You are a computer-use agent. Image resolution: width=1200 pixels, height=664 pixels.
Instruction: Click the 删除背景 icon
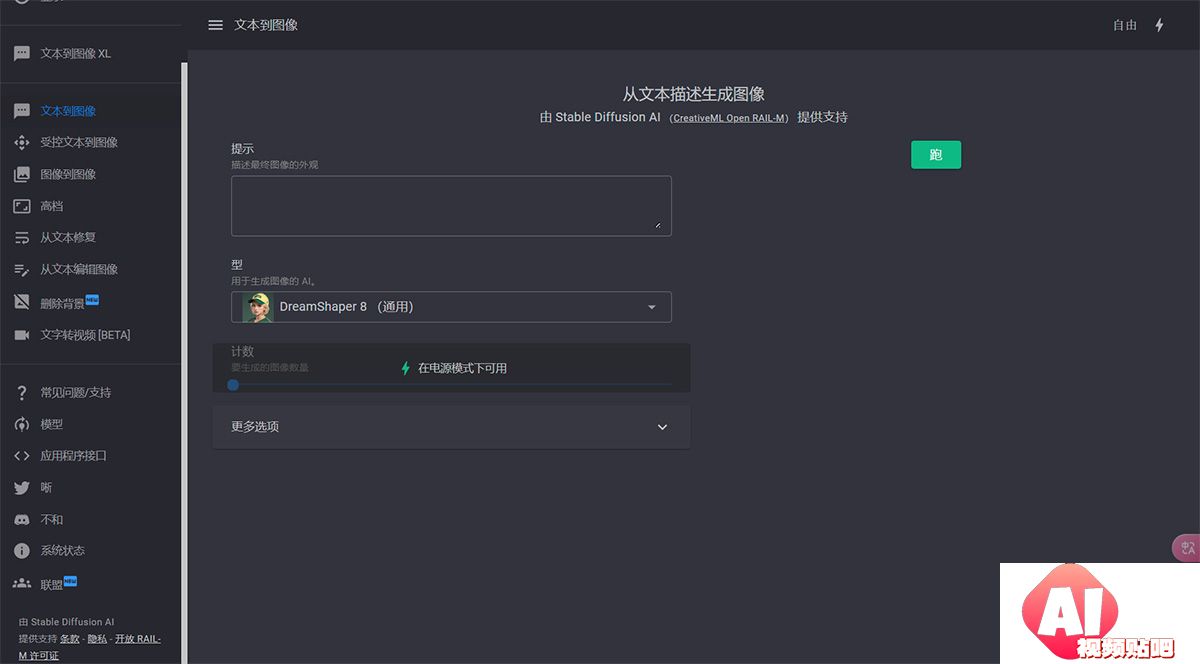(21, 302)
